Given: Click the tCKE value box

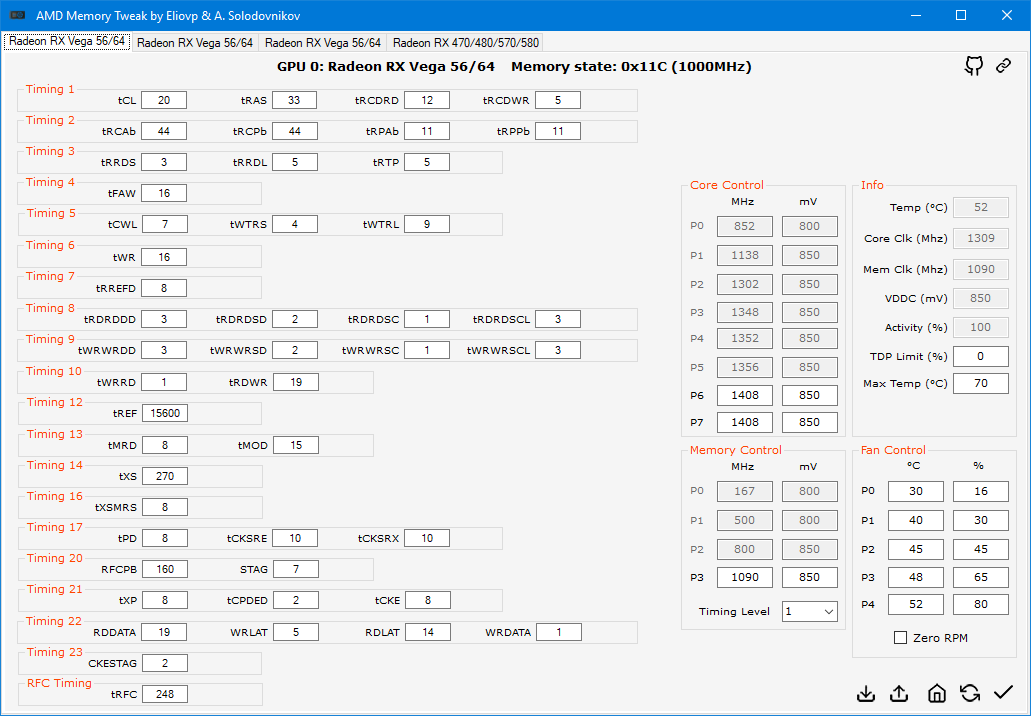Looking at the screenshot, I should click(x=427, y=600).
